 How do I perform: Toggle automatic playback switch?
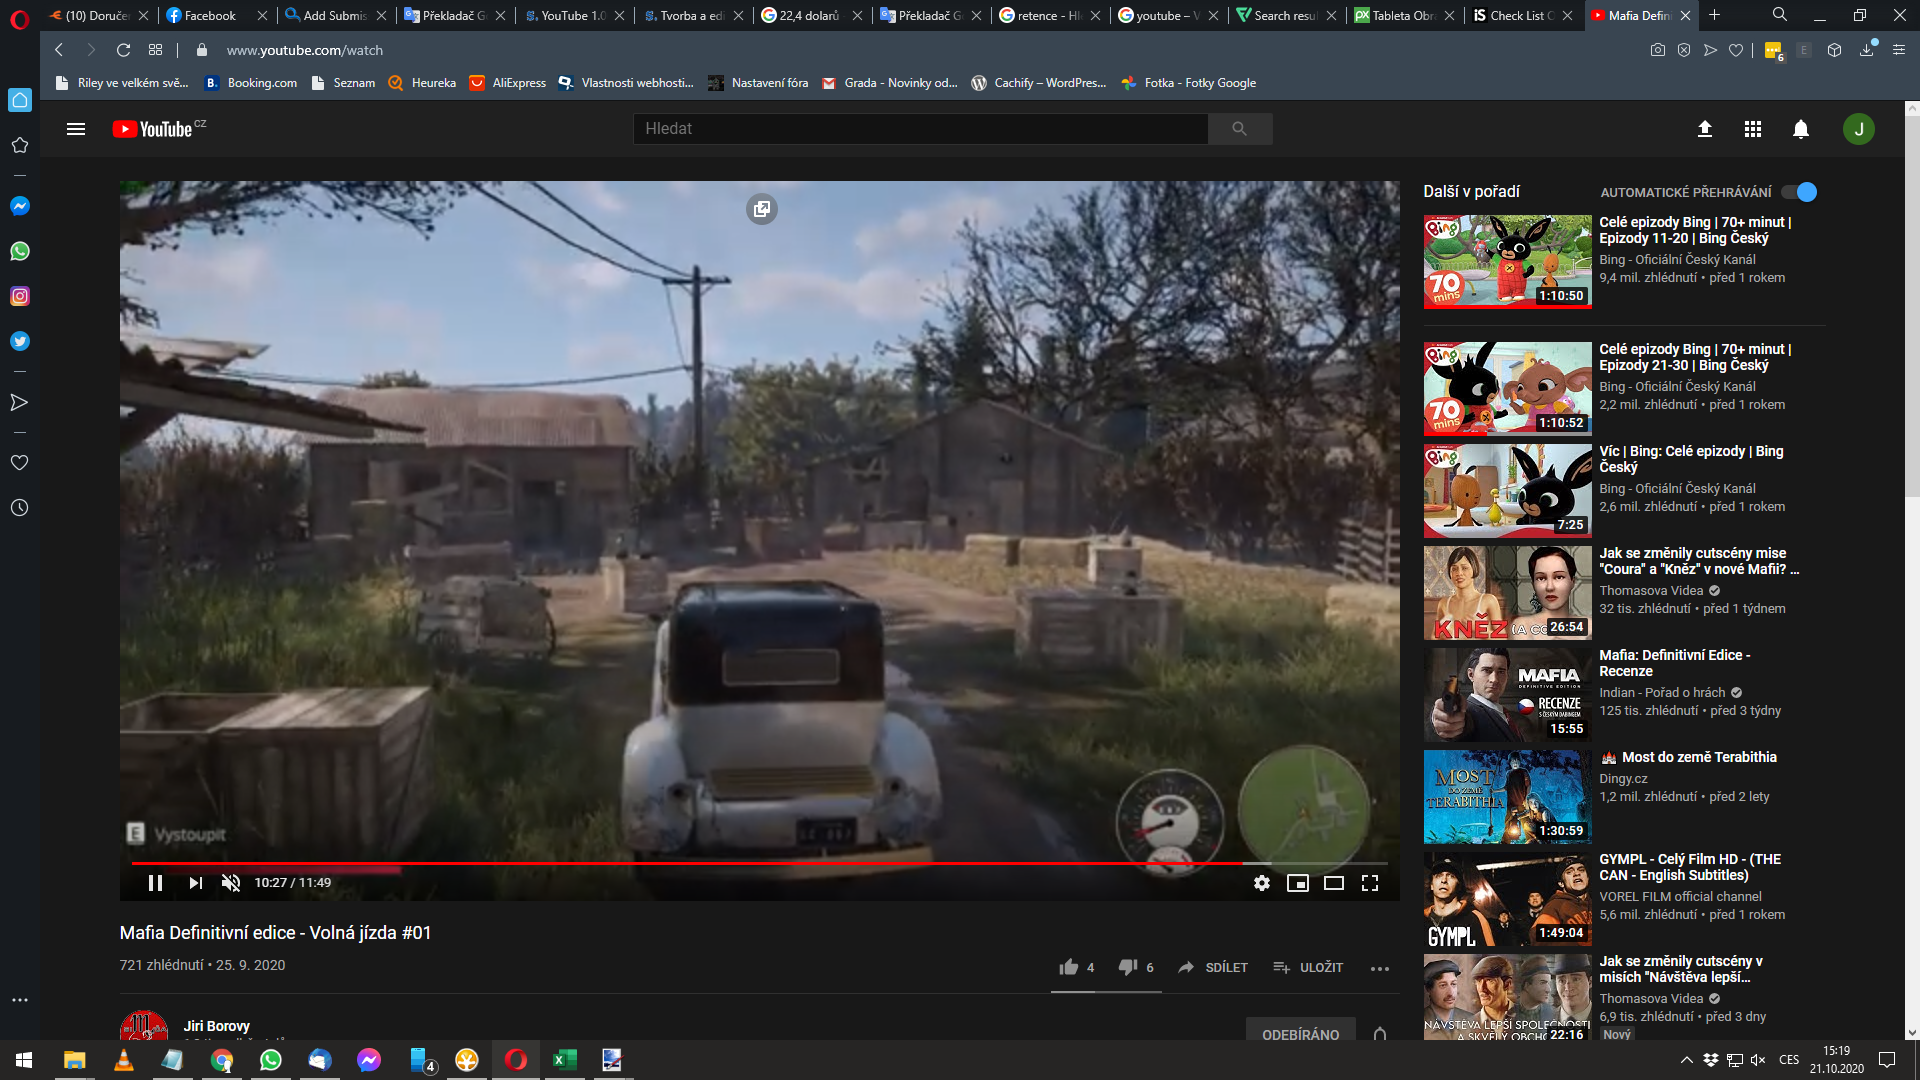click(1800, 192)
